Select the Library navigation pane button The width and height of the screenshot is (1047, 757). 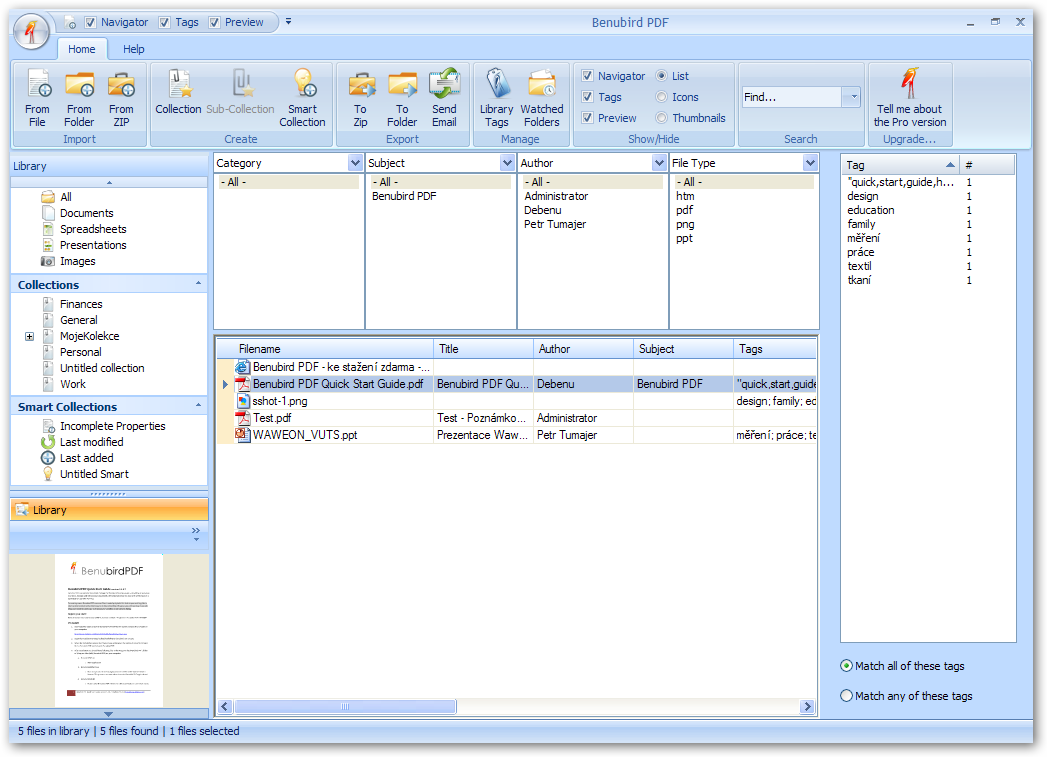pos(109,510)
